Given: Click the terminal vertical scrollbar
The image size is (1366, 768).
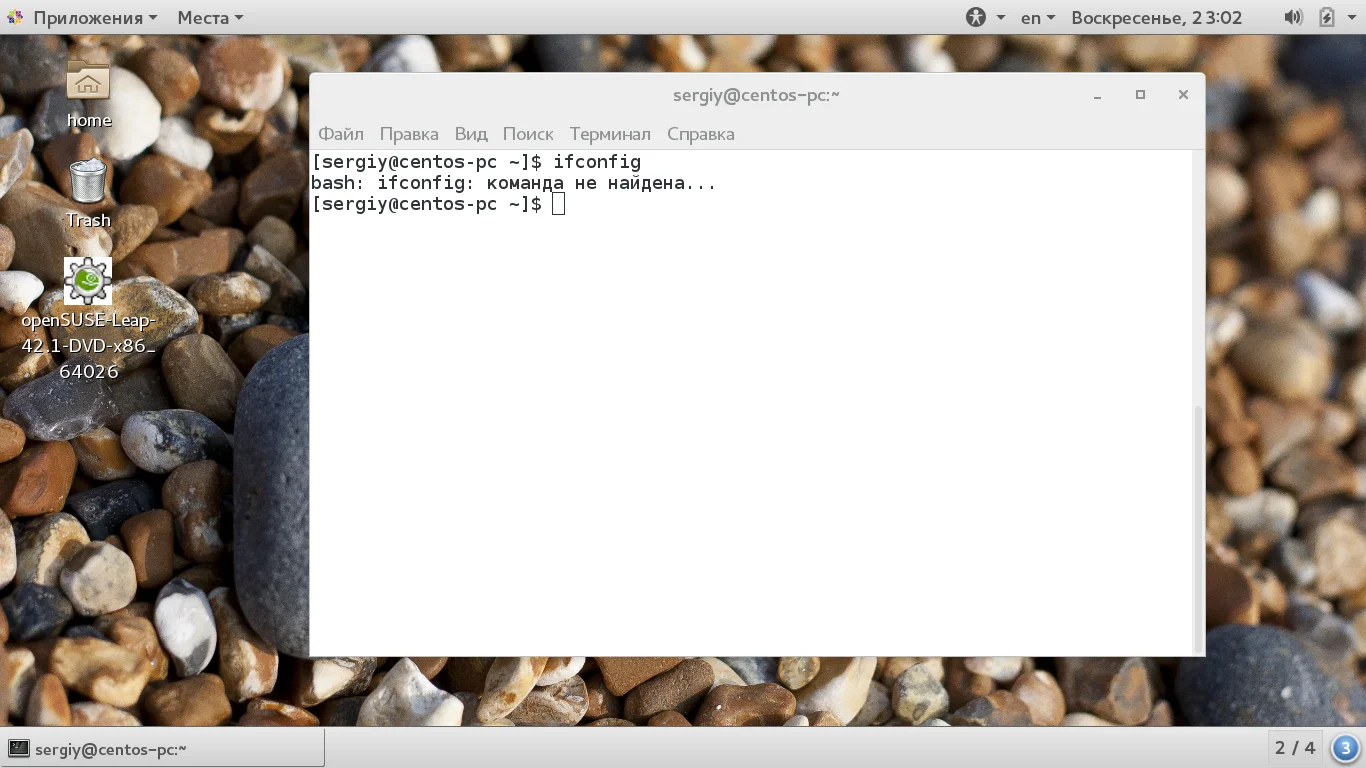Looking at the screenshot, I should tap(1198, 528).
